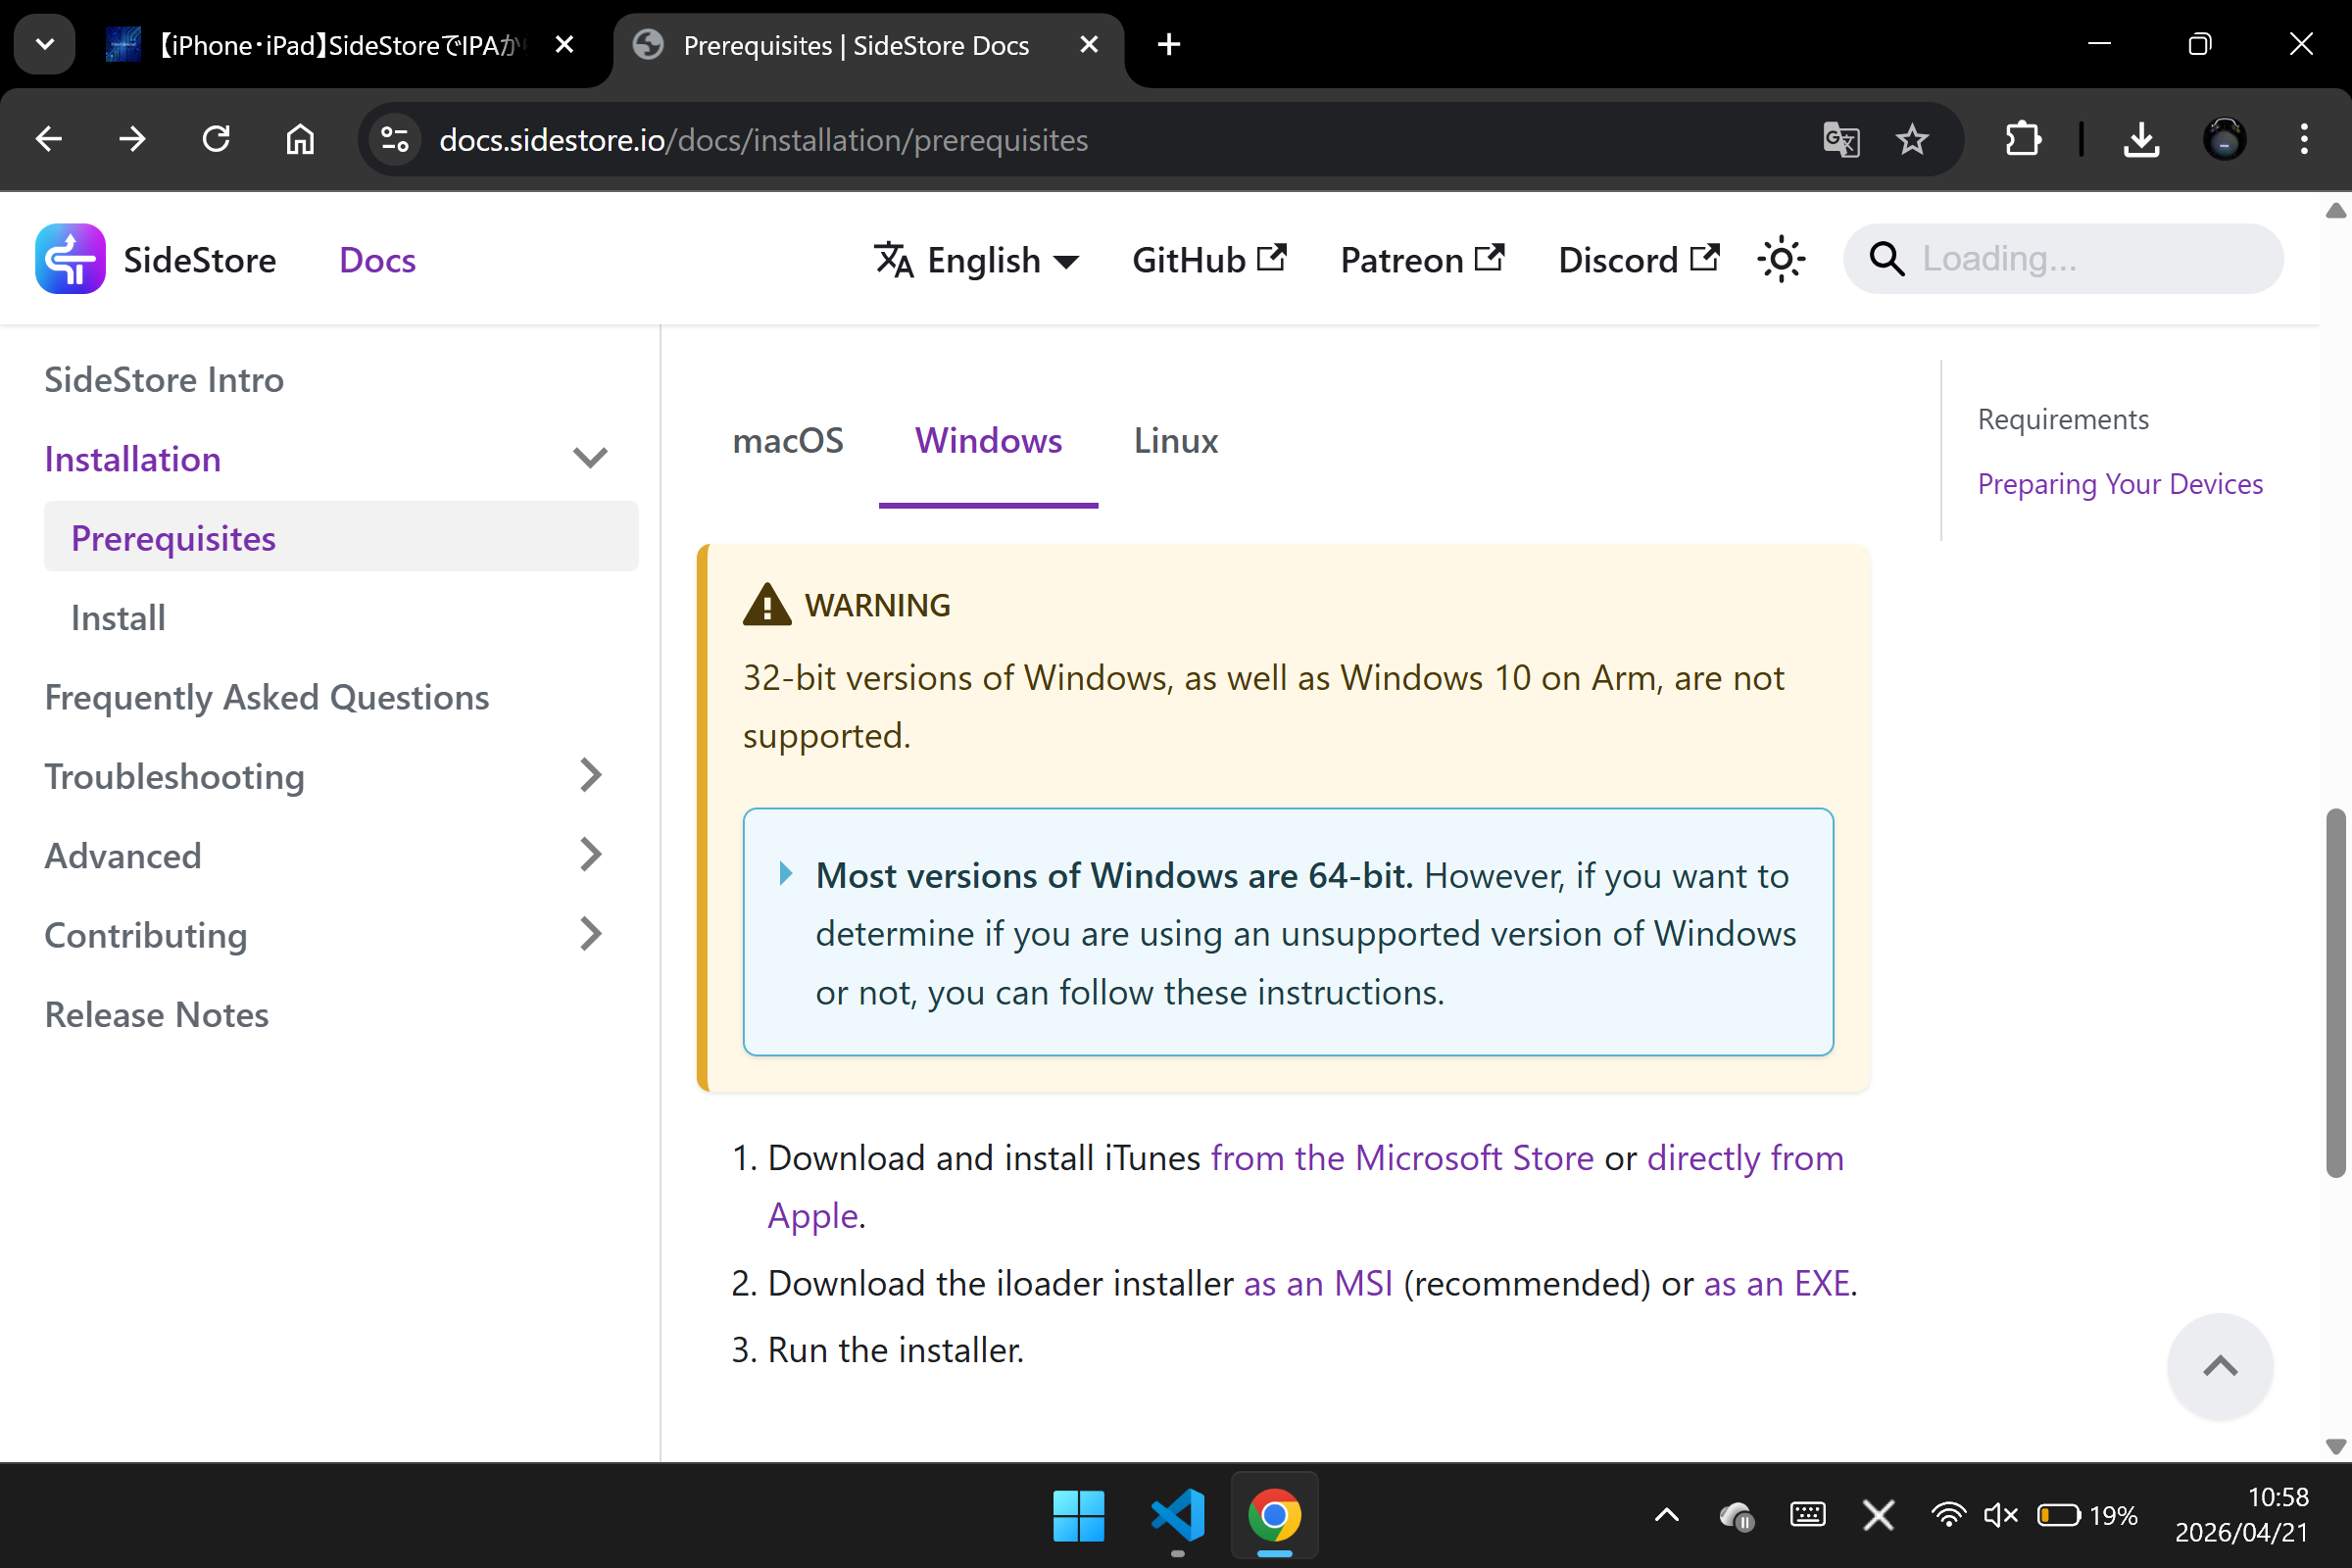Open the Wi-Fi network settings
Screen dimensions: 2352x1568
(1948, 1516)
